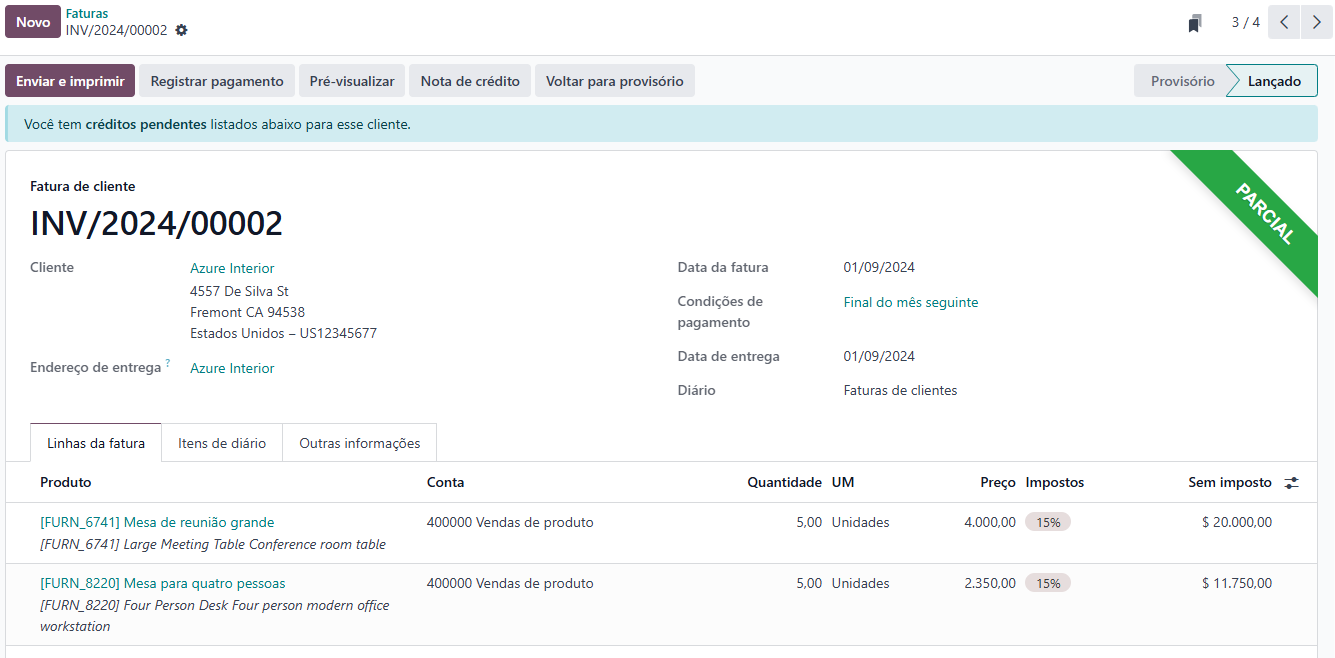Click the help question mark by Endereço de entrega
This screenshot has height=658, width=1335.
point(167,364)
